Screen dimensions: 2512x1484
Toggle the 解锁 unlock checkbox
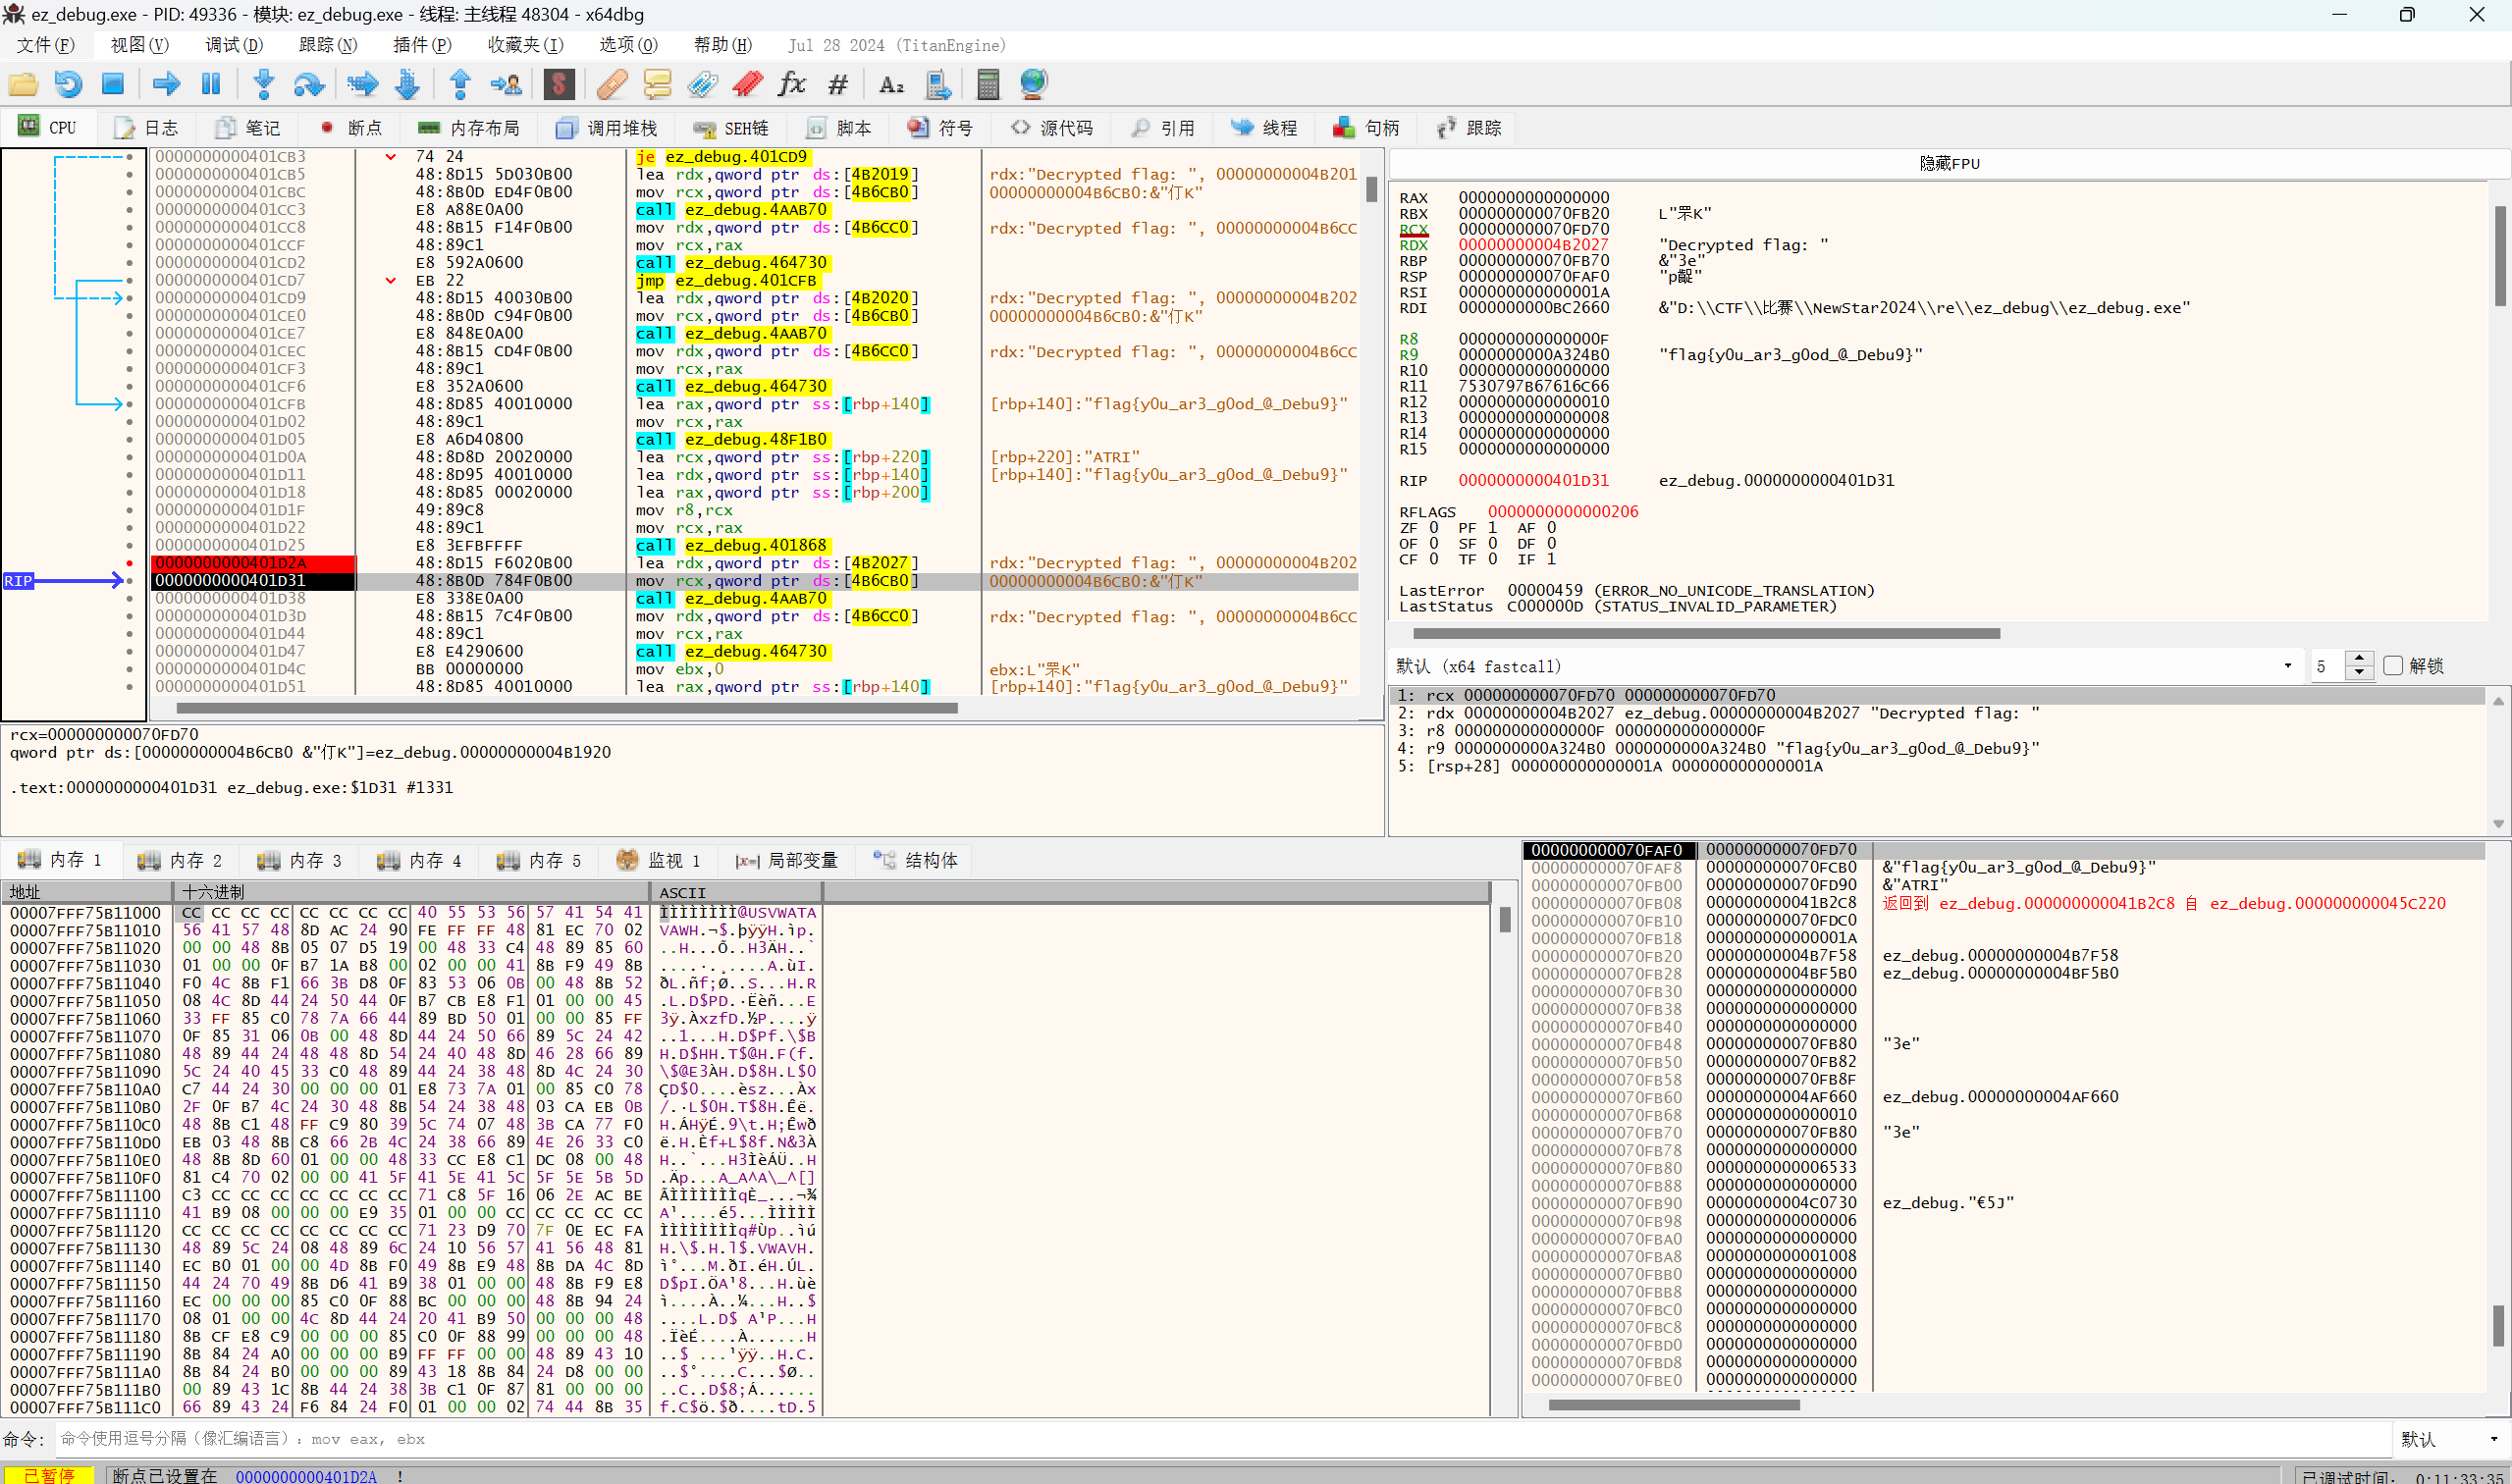click(2392, 666)
